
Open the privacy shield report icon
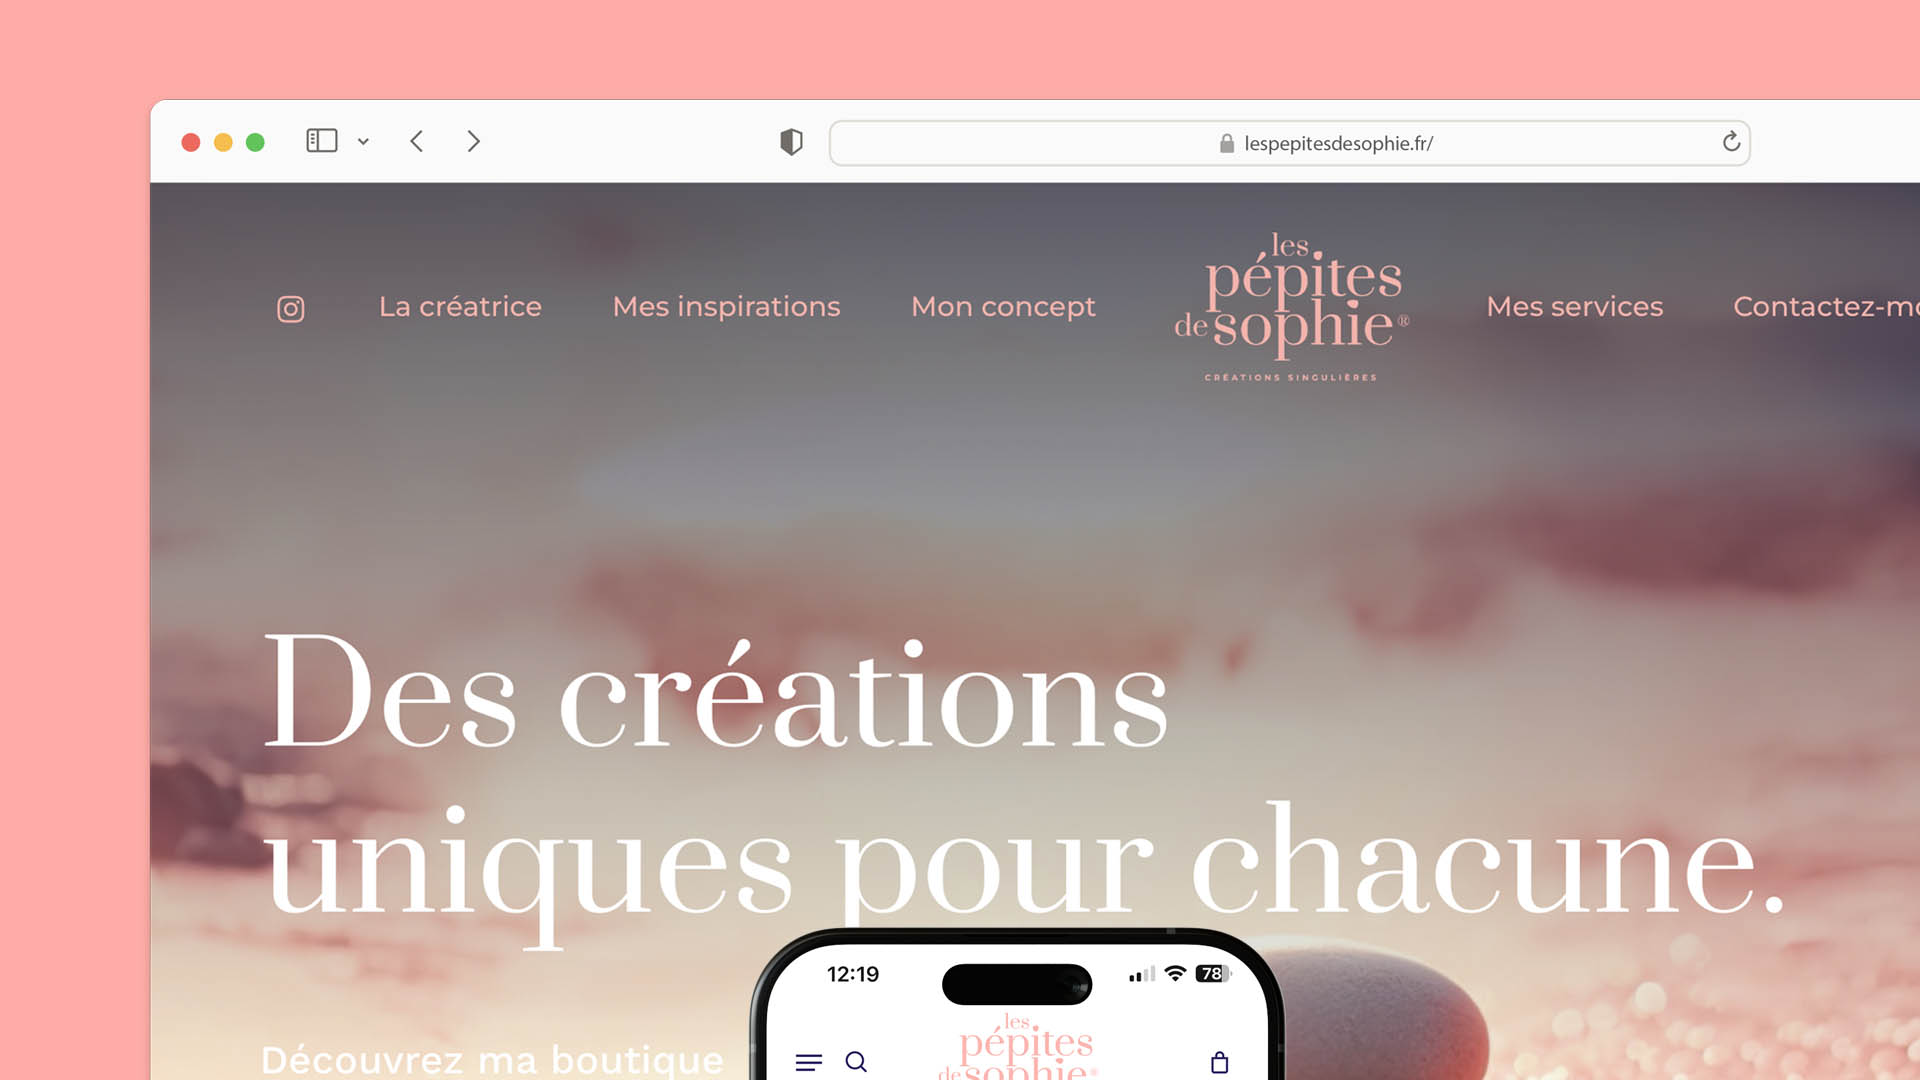click(791, 142)
